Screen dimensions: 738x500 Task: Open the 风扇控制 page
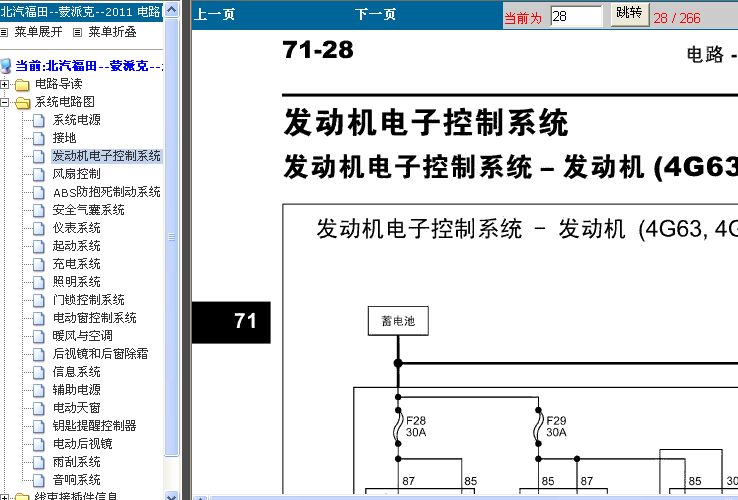(x=76, y=174)
